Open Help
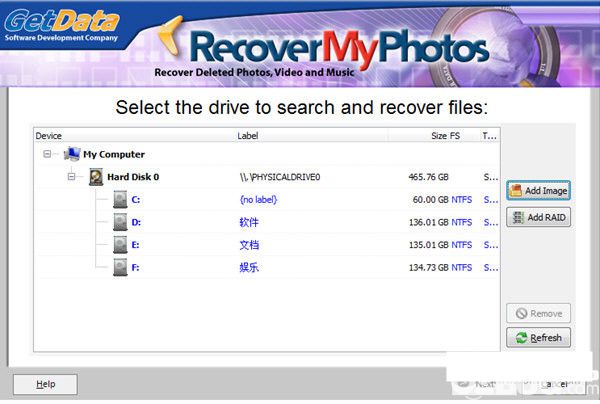The image size is (600, 404). (x=45, y=384)
